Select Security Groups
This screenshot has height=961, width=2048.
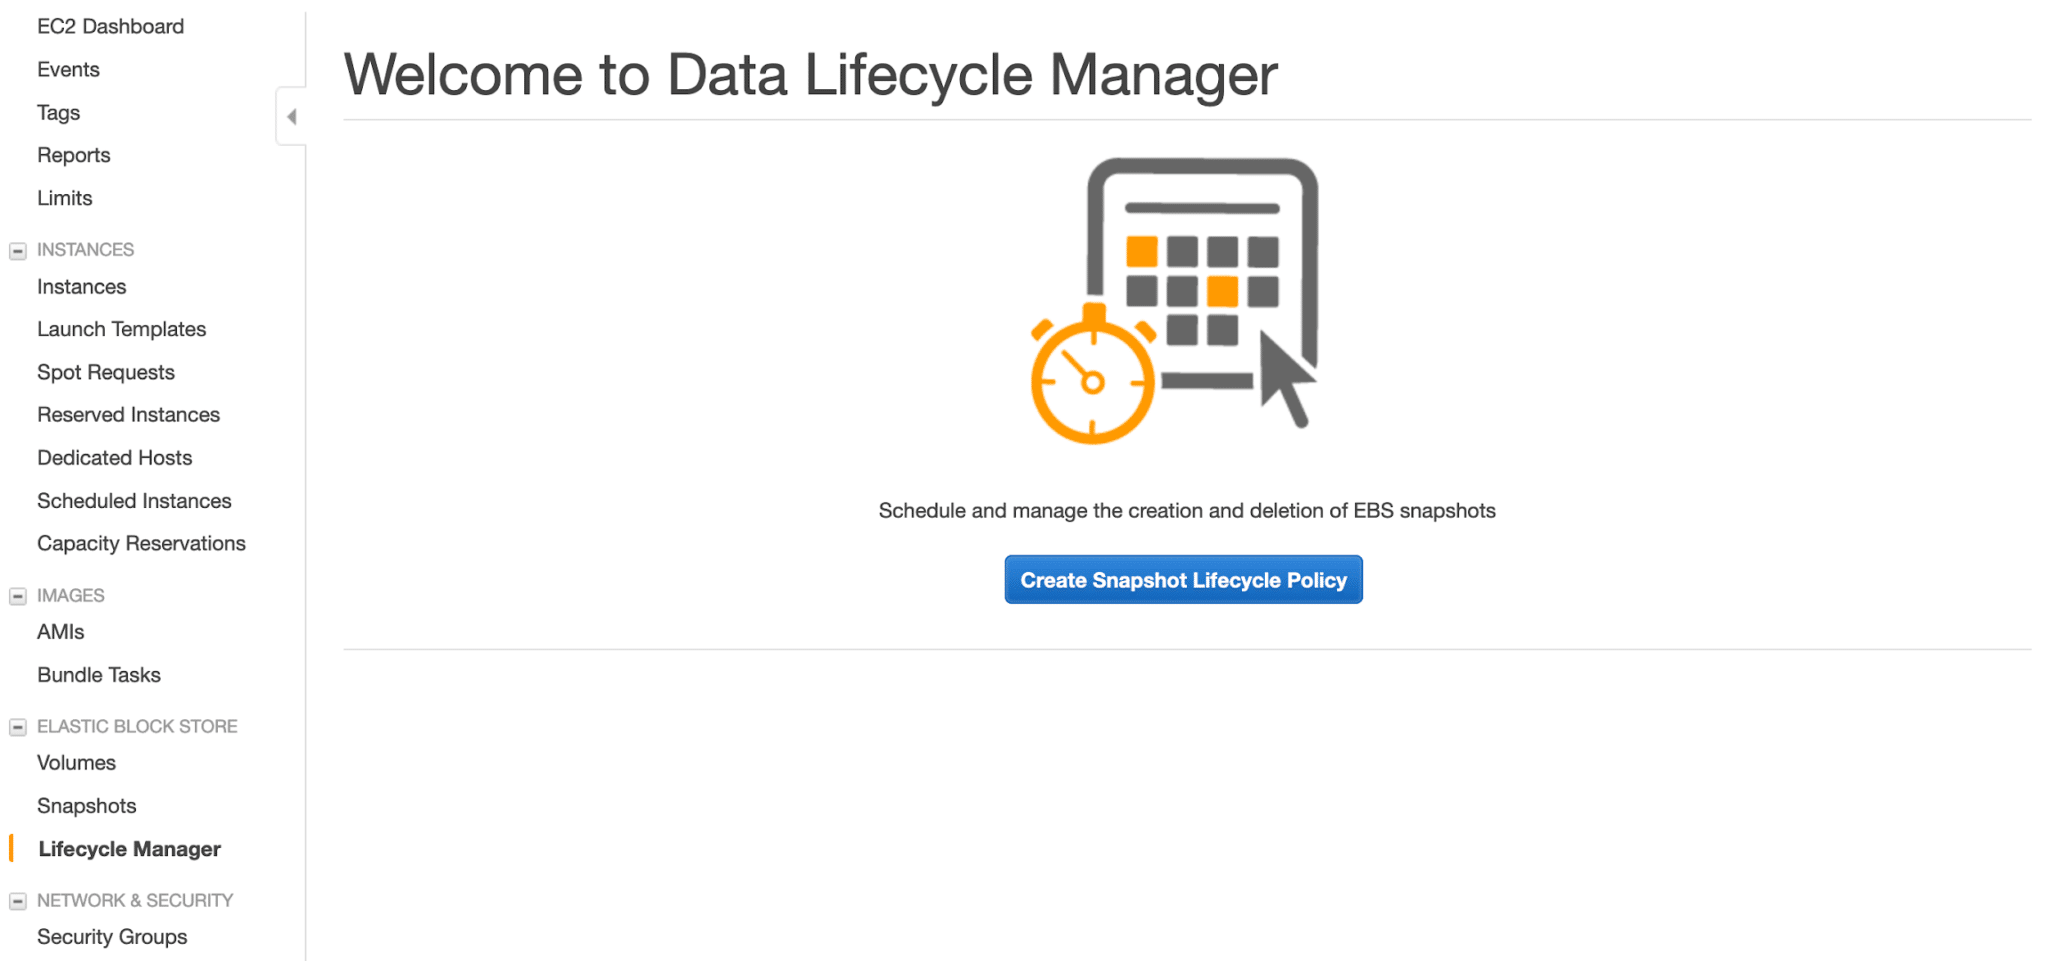click(112, 937)
